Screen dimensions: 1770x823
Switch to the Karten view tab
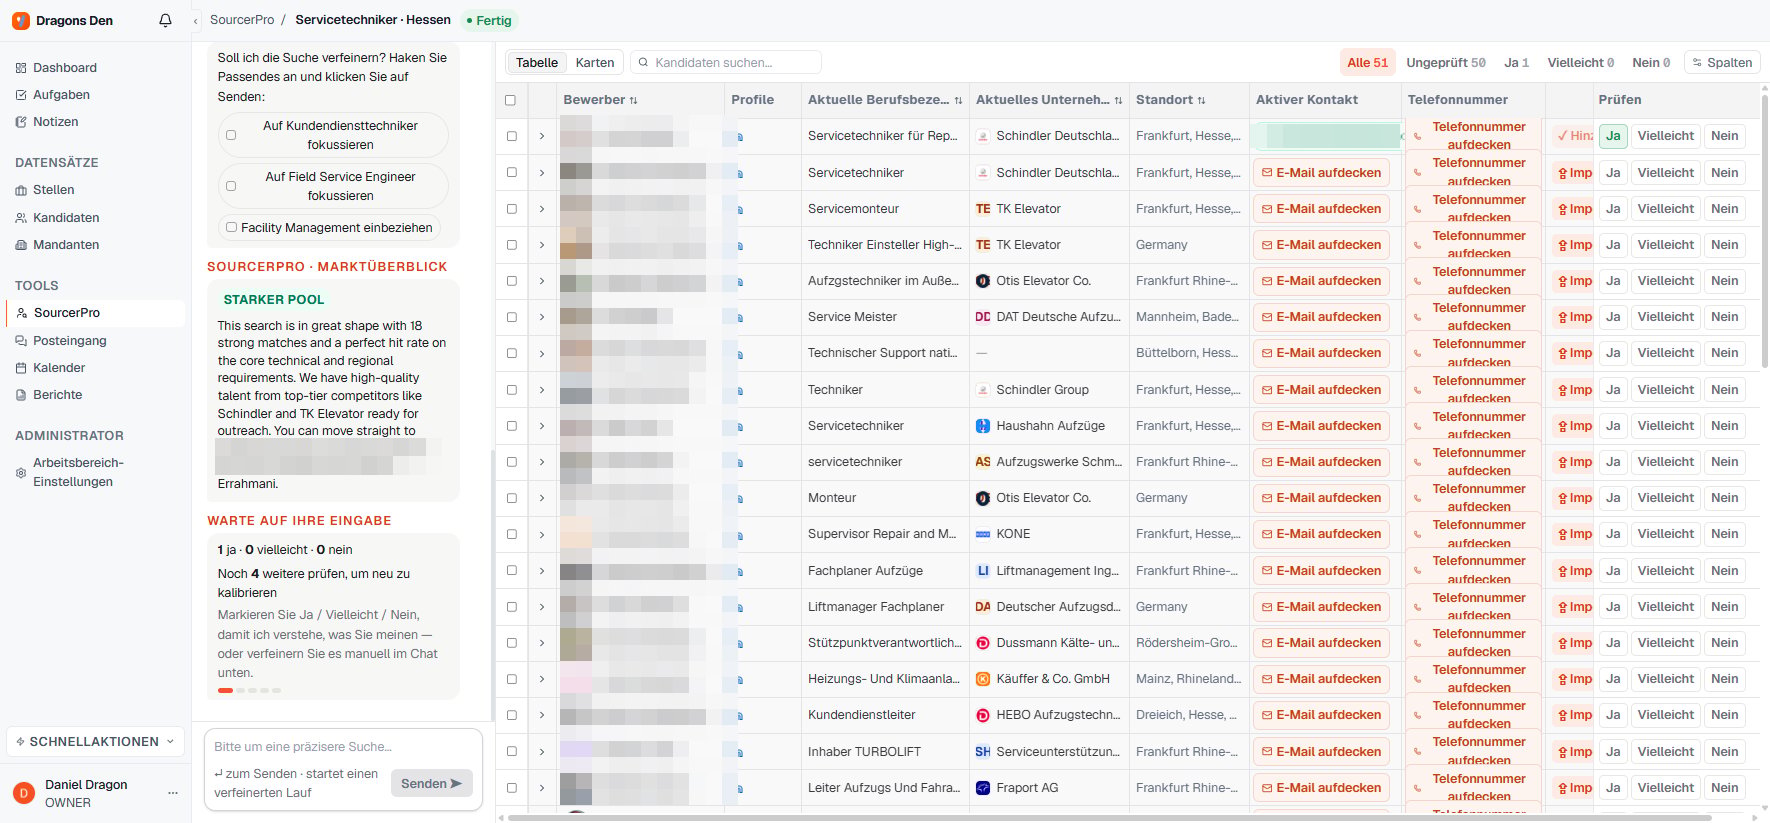tap(595, 63)
